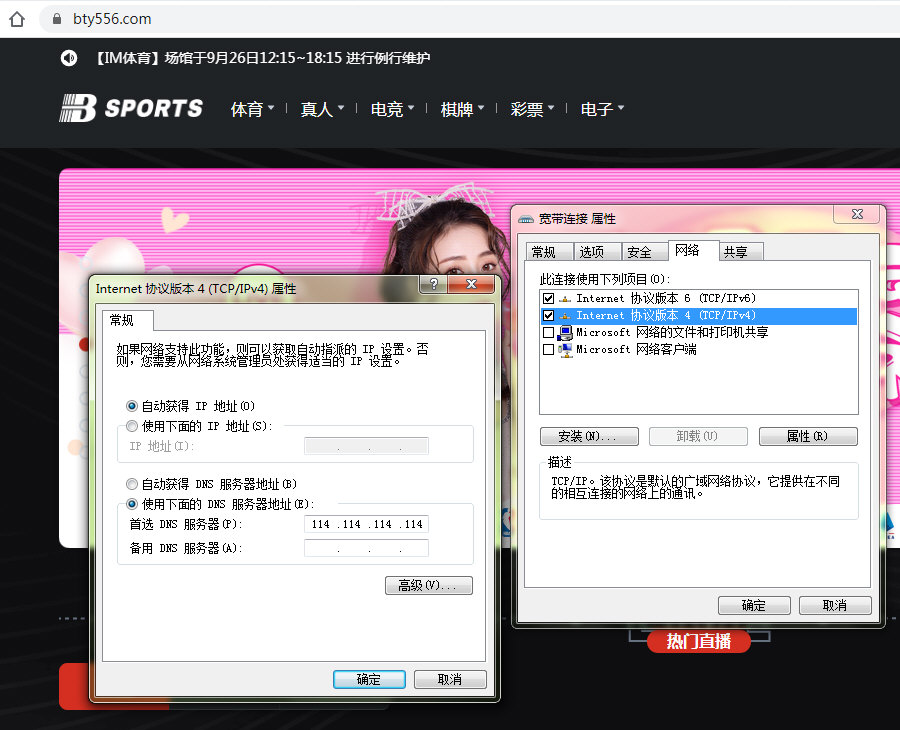This screenshot has width=900, height=730.
Task: Close the IPv4 properties dialog
Action: [x=471, y=286]
